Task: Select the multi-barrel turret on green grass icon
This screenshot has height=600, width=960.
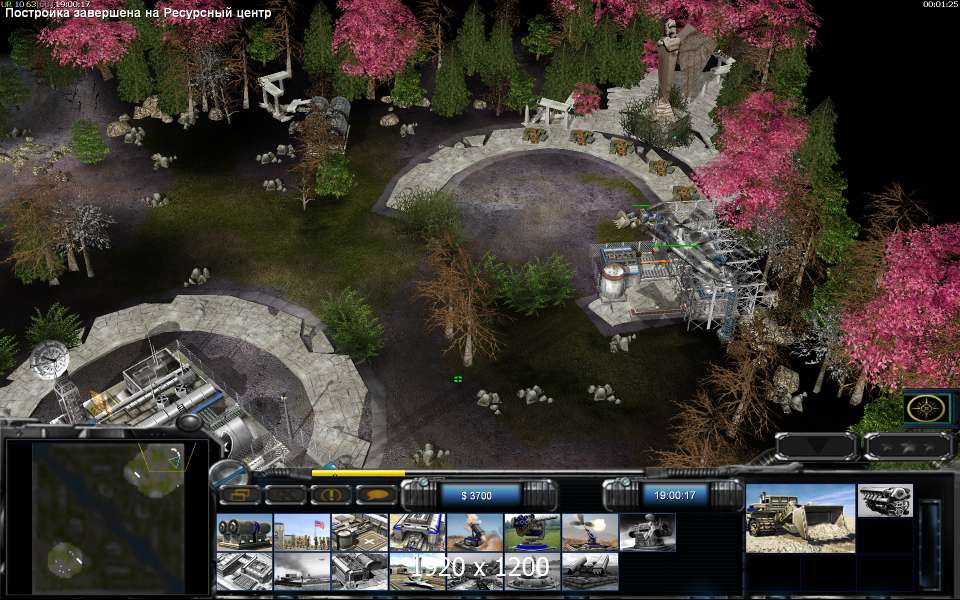Action: coord(532,532)
